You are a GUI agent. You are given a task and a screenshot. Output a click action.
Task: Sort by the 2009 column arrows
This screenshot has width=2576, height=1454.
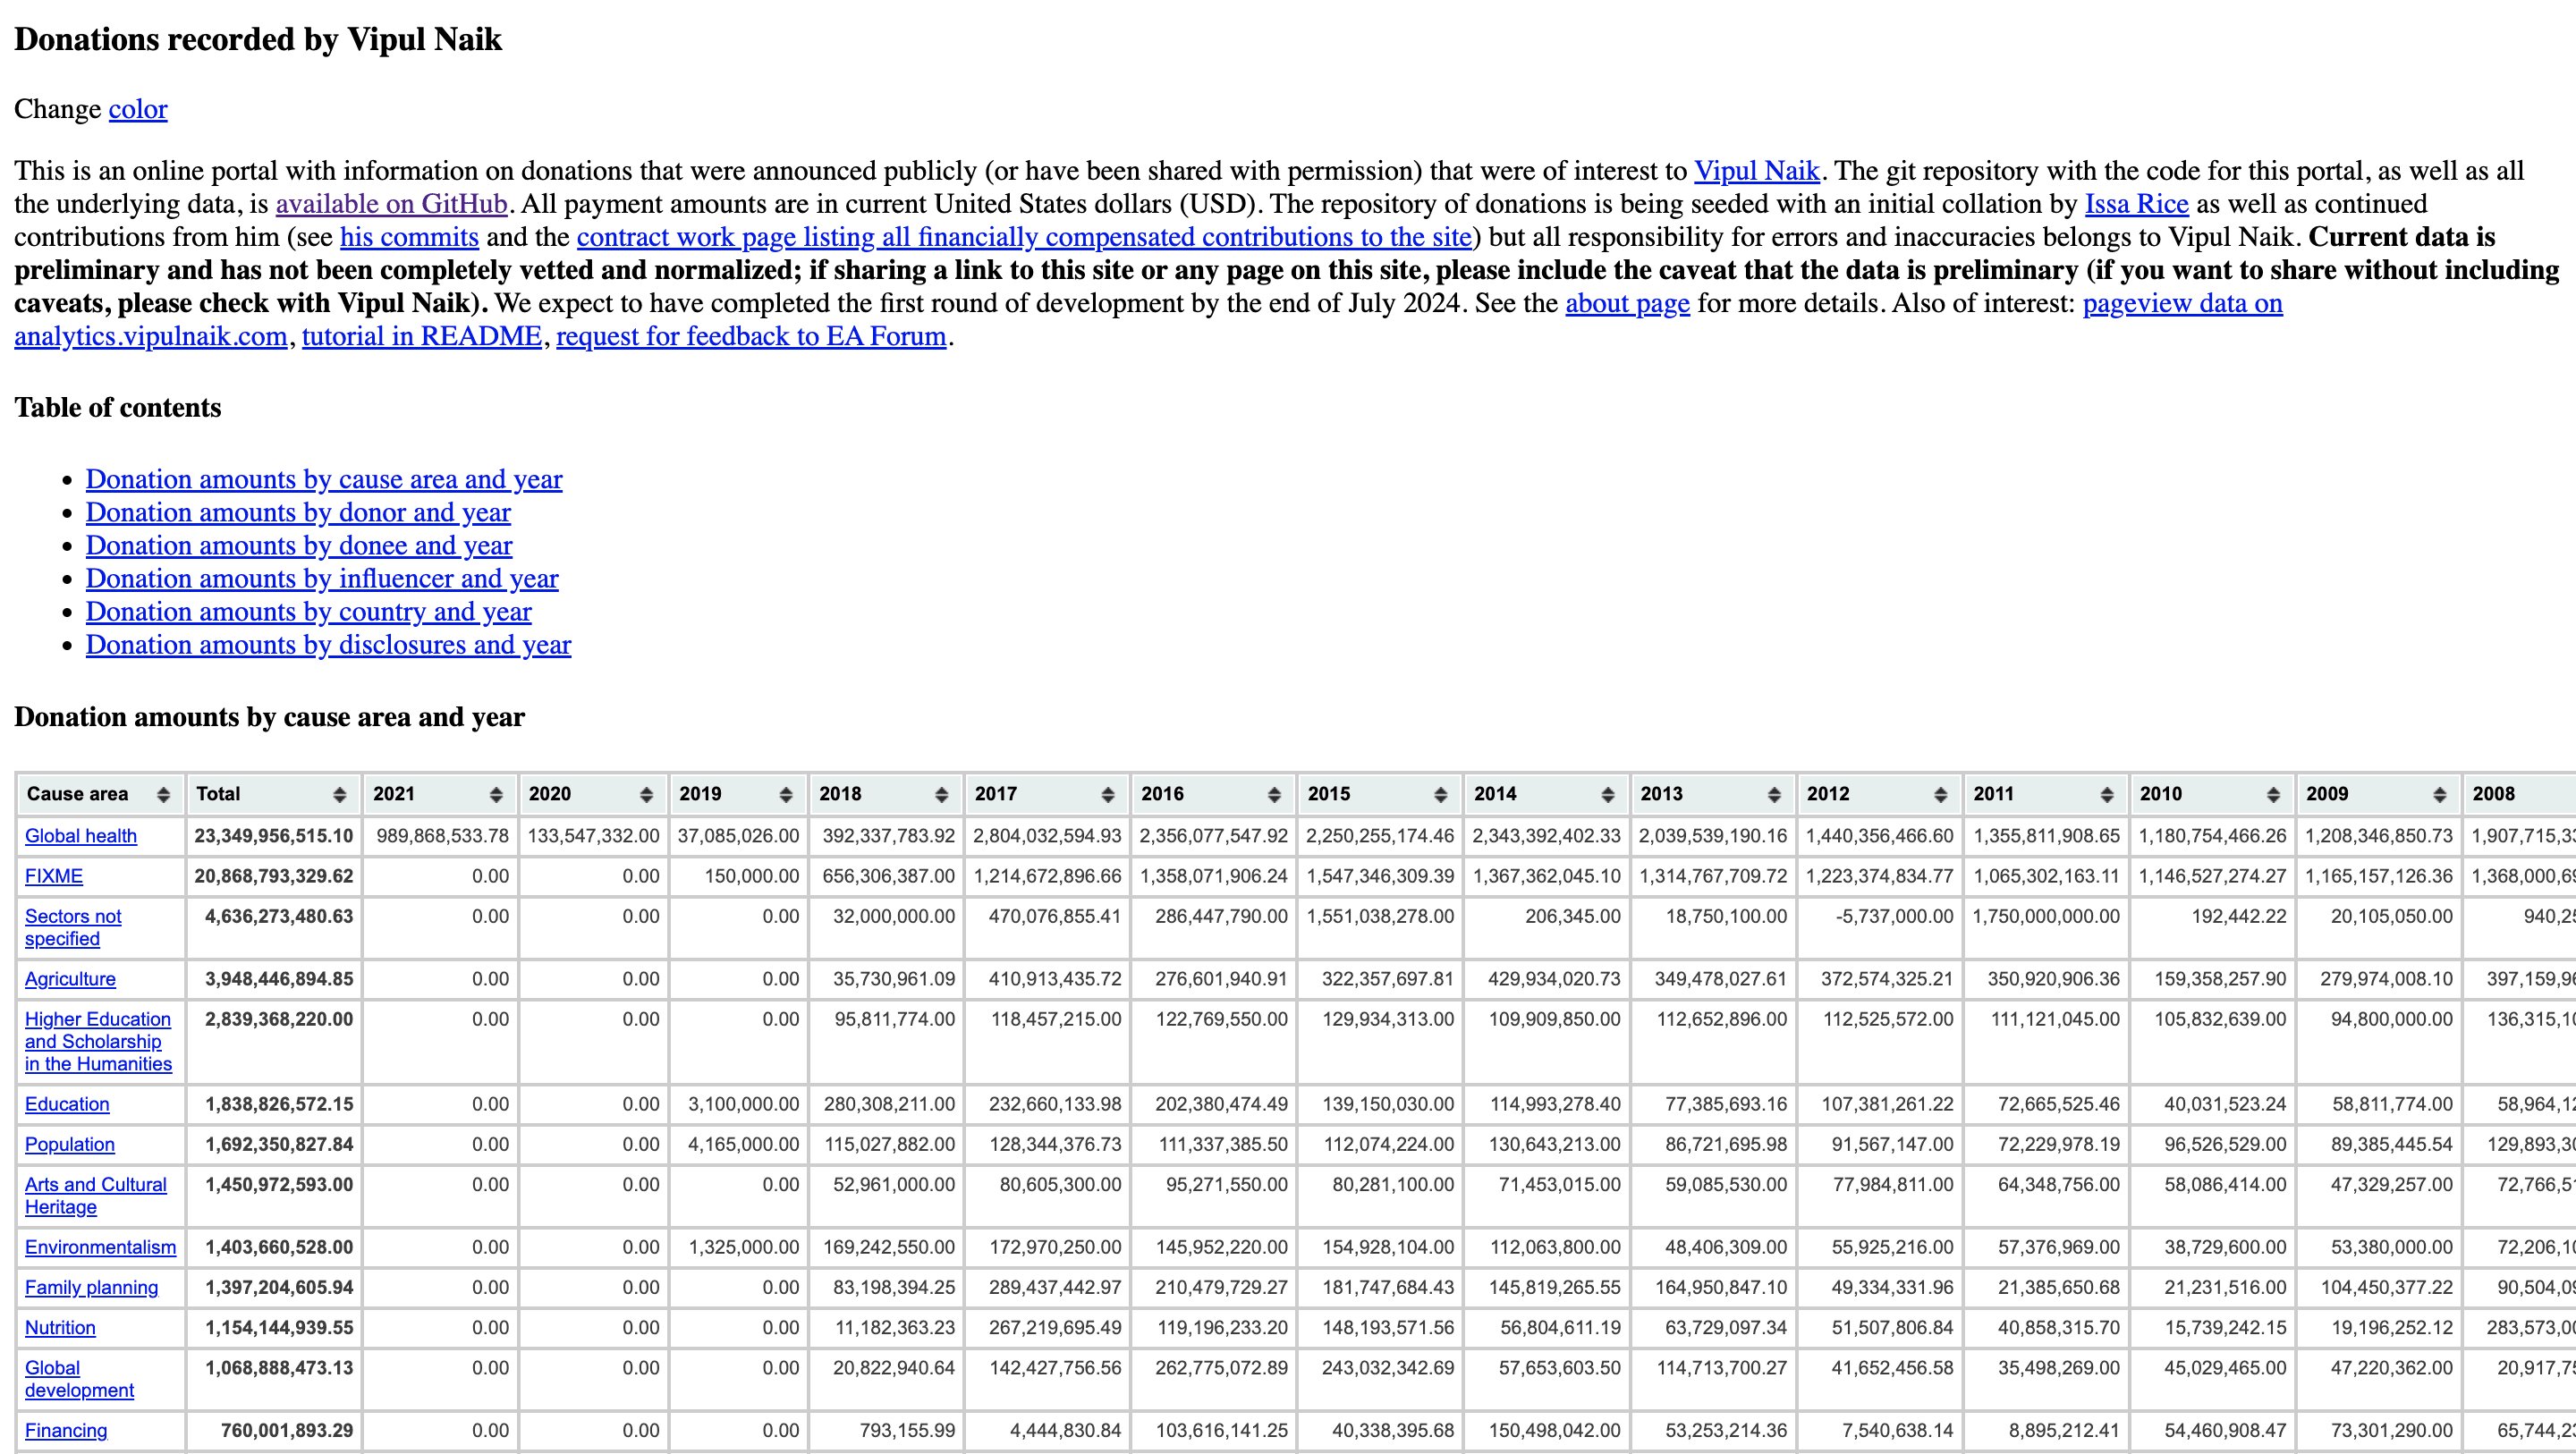[2440, 795]
